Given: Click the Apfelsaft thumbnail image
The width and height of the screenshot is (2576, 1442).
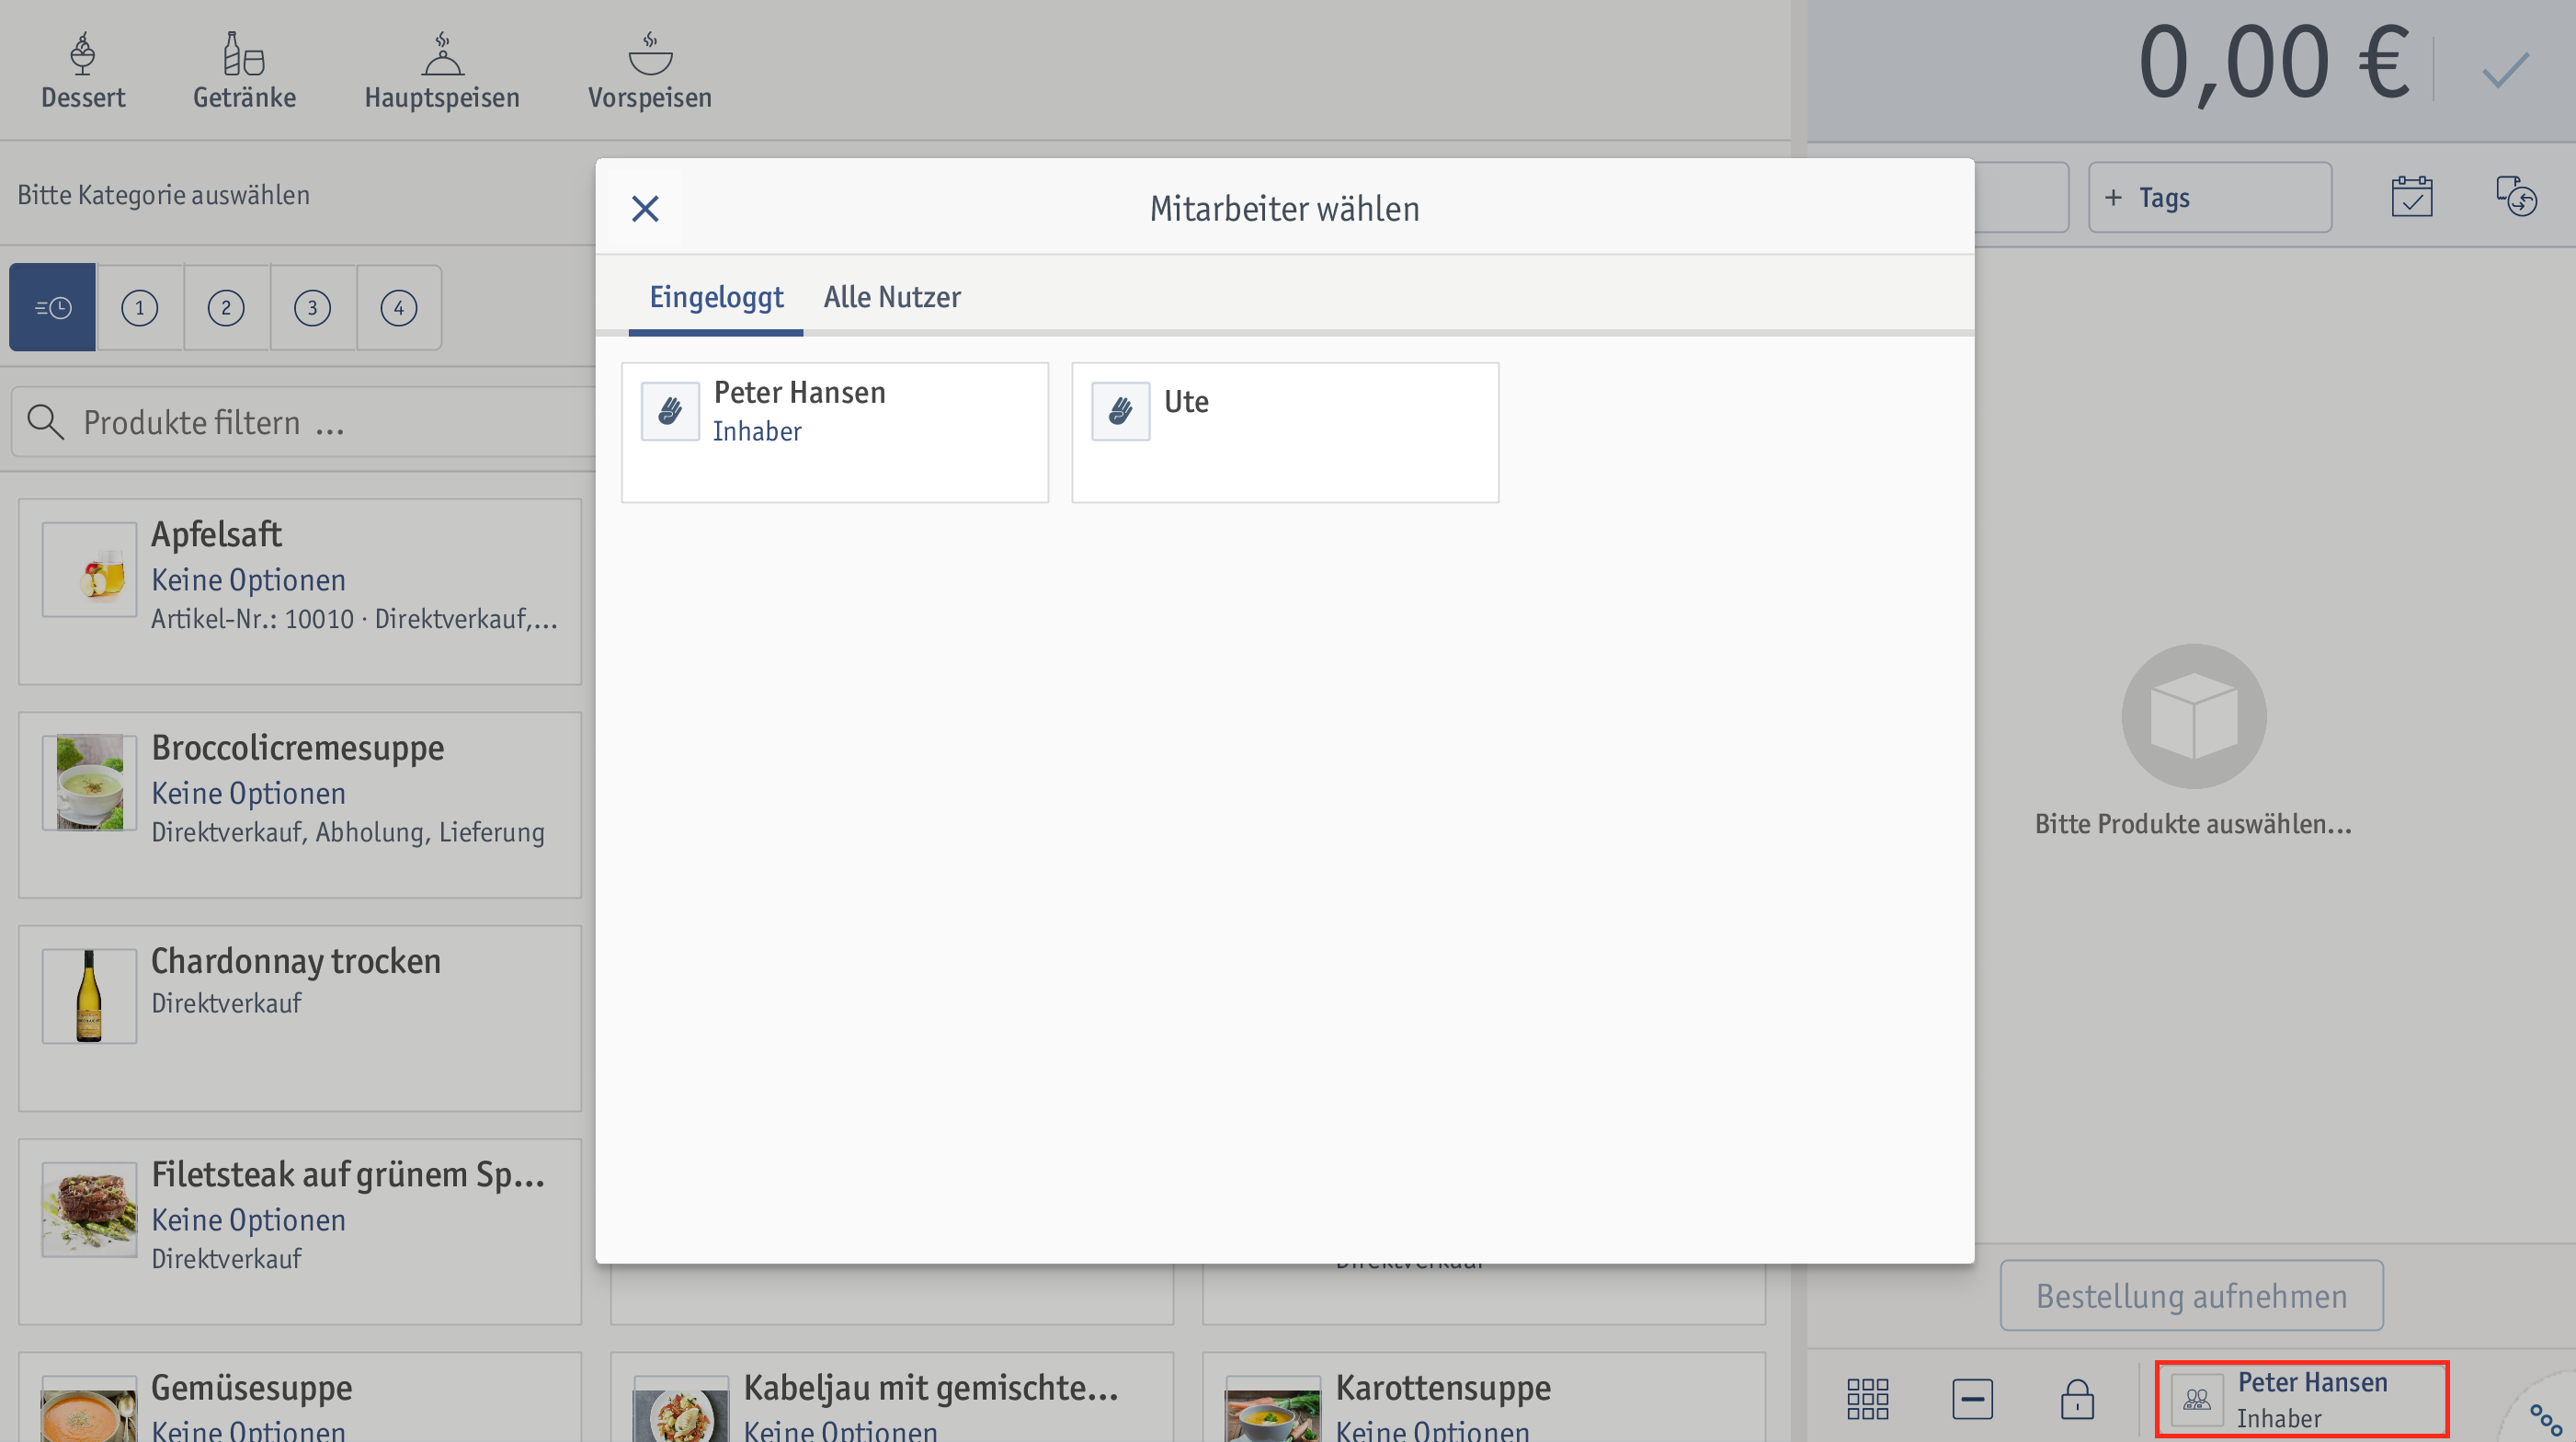Looking at the screenshot, I should click(89, 569).
